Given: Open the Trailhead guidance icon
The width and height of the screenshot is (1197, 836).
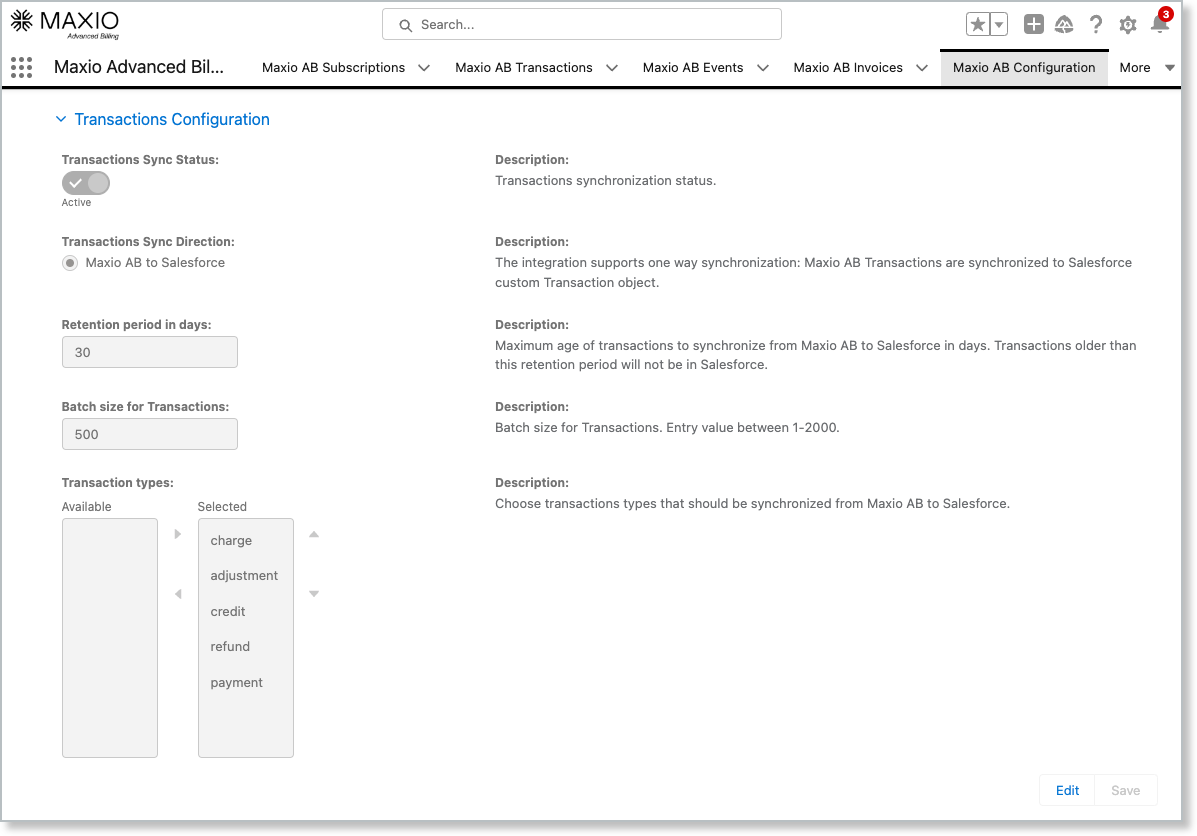Looking at the screenshot, I should click(1064, 25).
